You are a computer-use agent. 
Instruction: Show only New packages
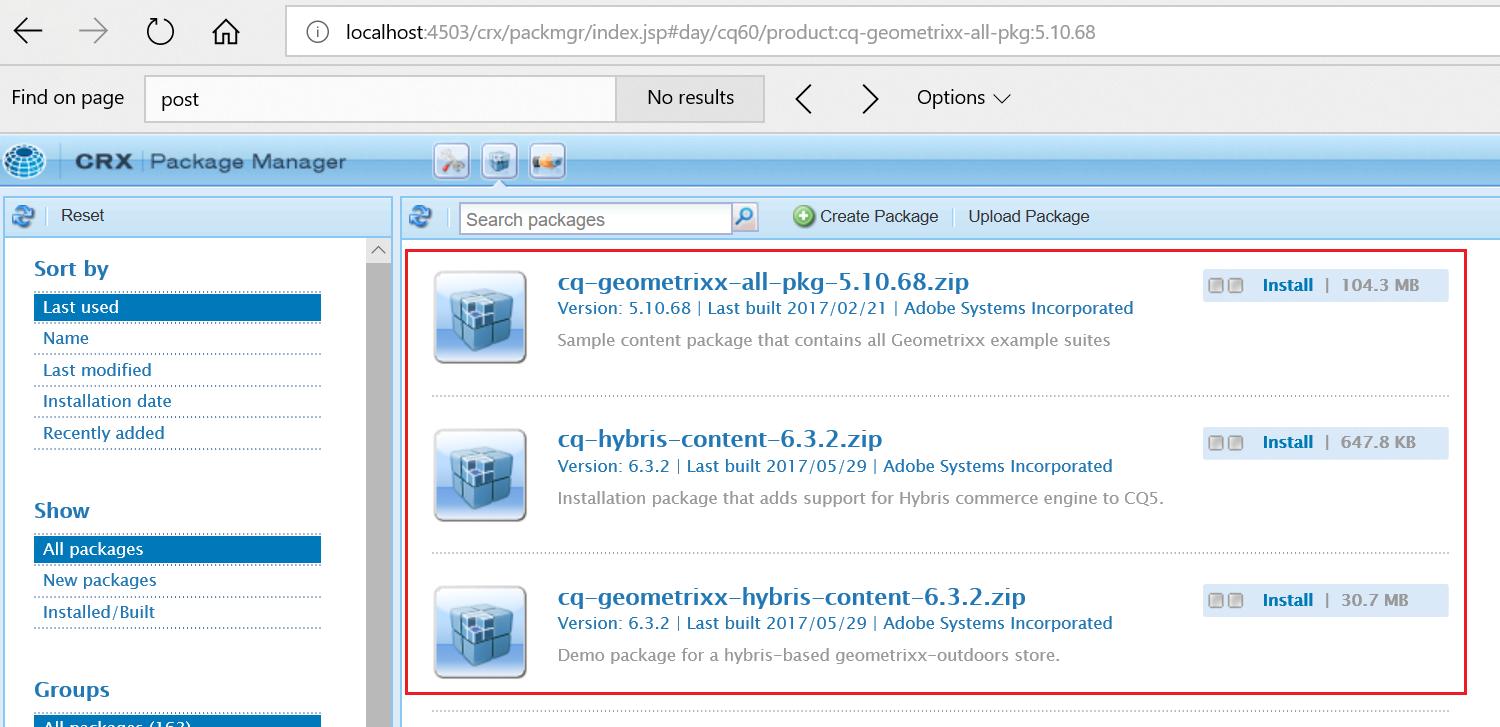(177, 580)
